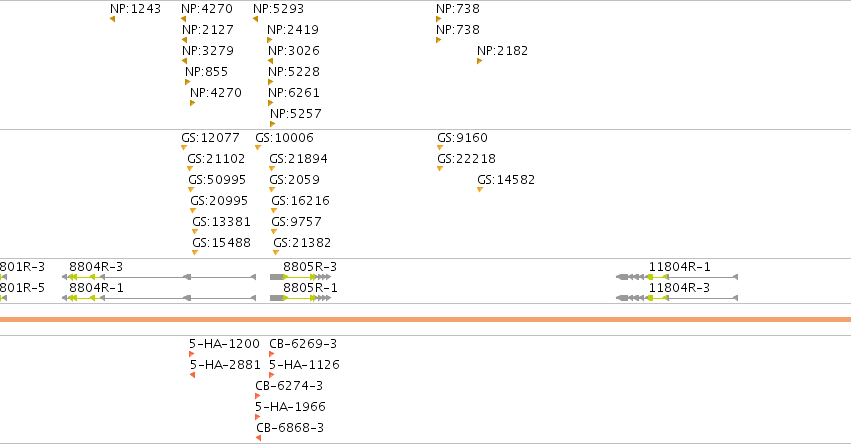Click the 8804R-1 transcript glyph

159,298
